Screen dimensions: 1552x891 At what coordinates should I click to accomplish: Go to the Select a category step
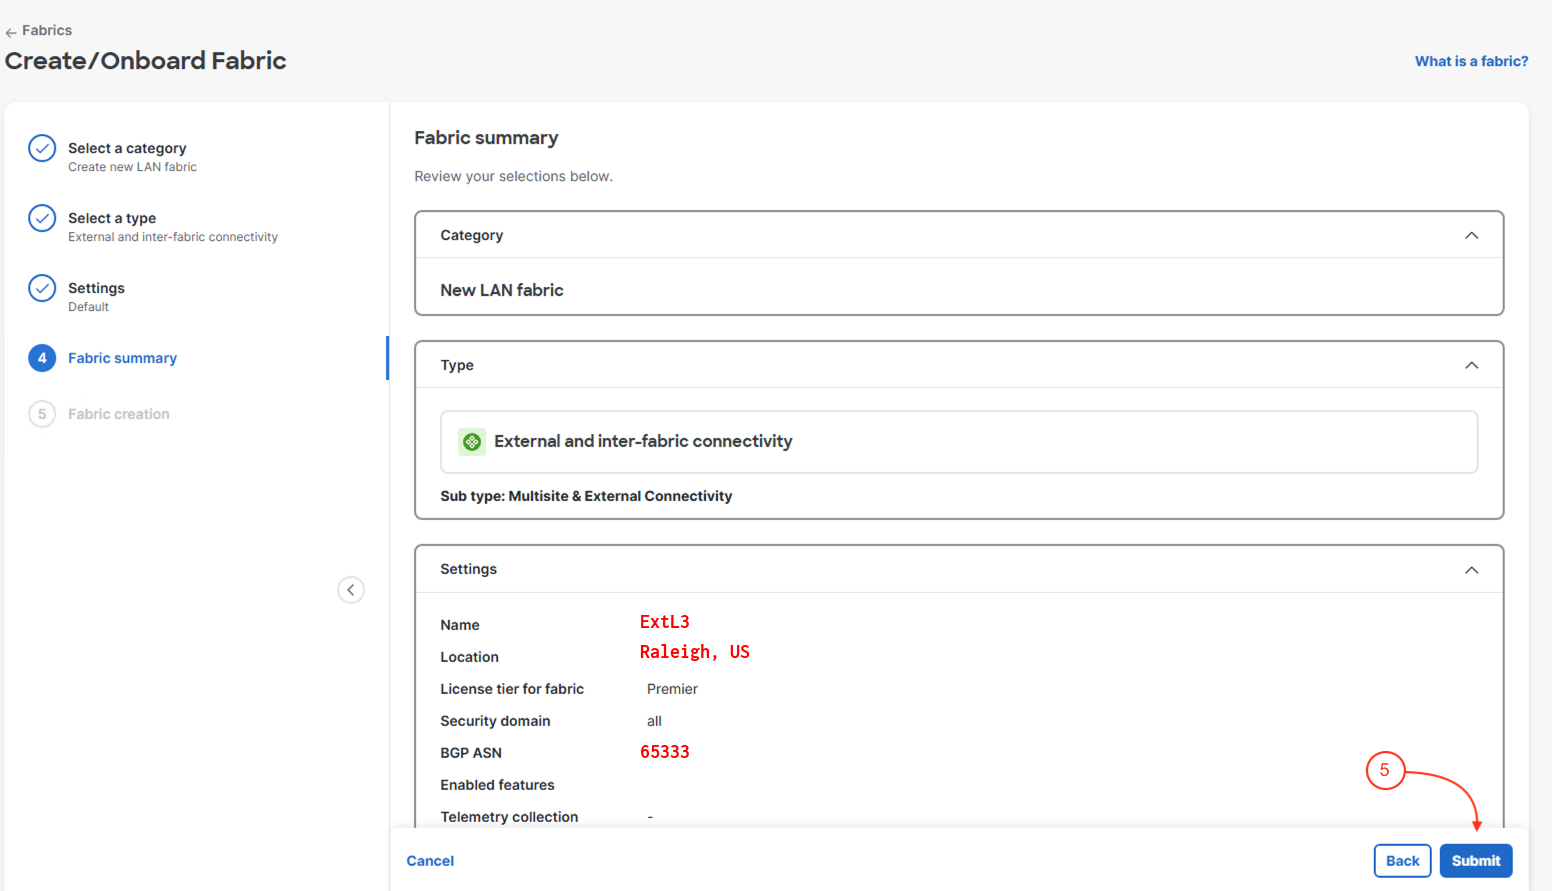(x=127, y=148)
